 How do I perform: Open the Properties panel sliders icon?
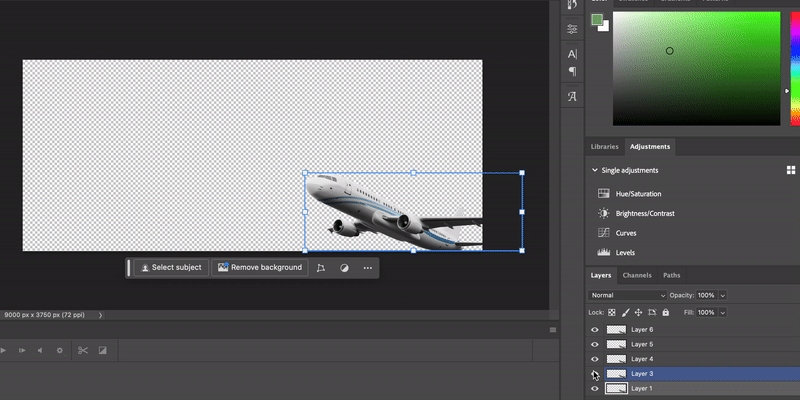coord(572,30)
